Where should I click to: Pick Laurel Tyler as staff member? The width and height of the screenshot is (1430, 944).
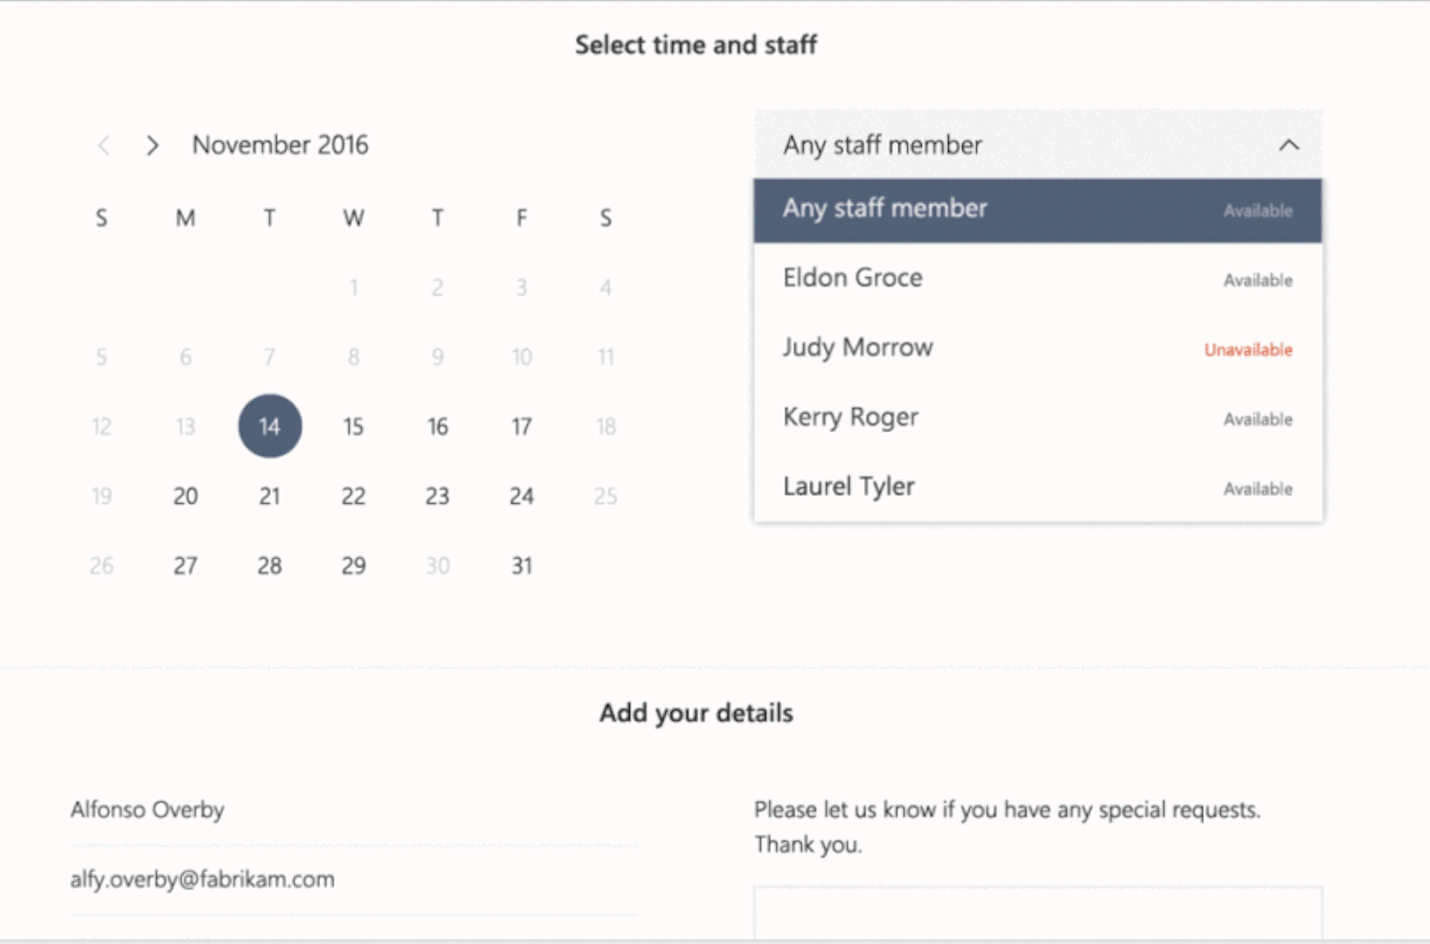click(x=1037, y=487)
